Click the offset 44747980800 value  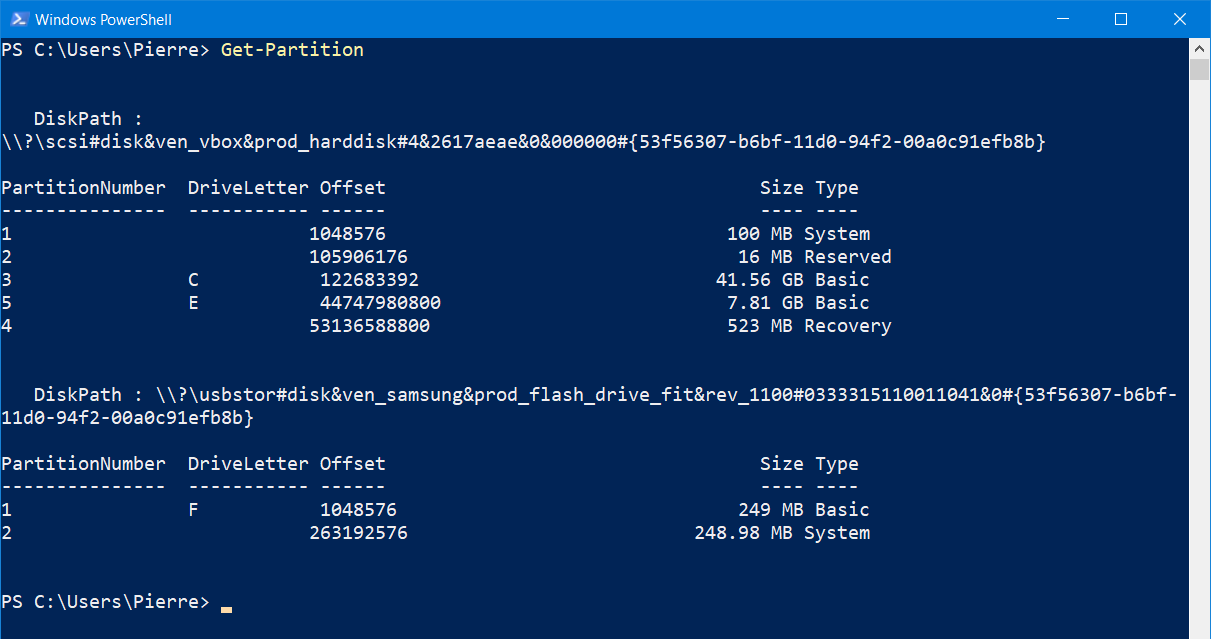click(x=380, y=303)
